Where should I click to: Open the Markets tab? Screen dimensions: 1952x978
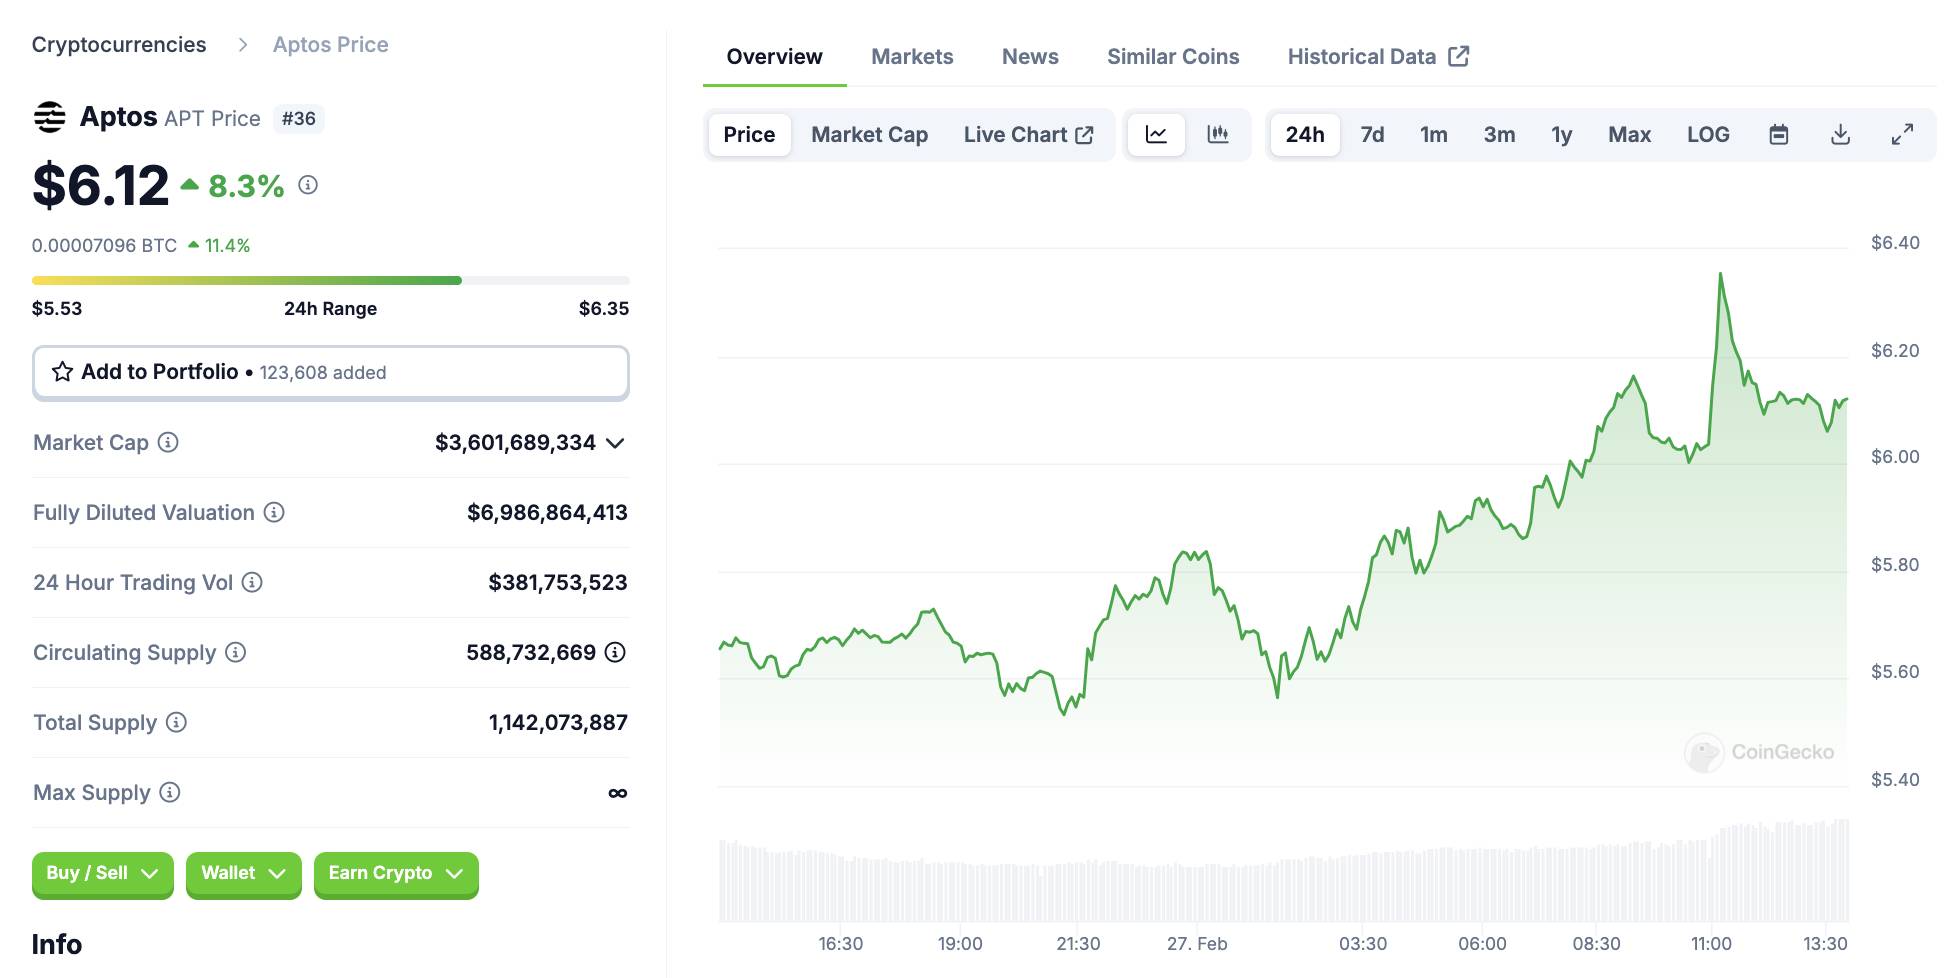(912, 57)
